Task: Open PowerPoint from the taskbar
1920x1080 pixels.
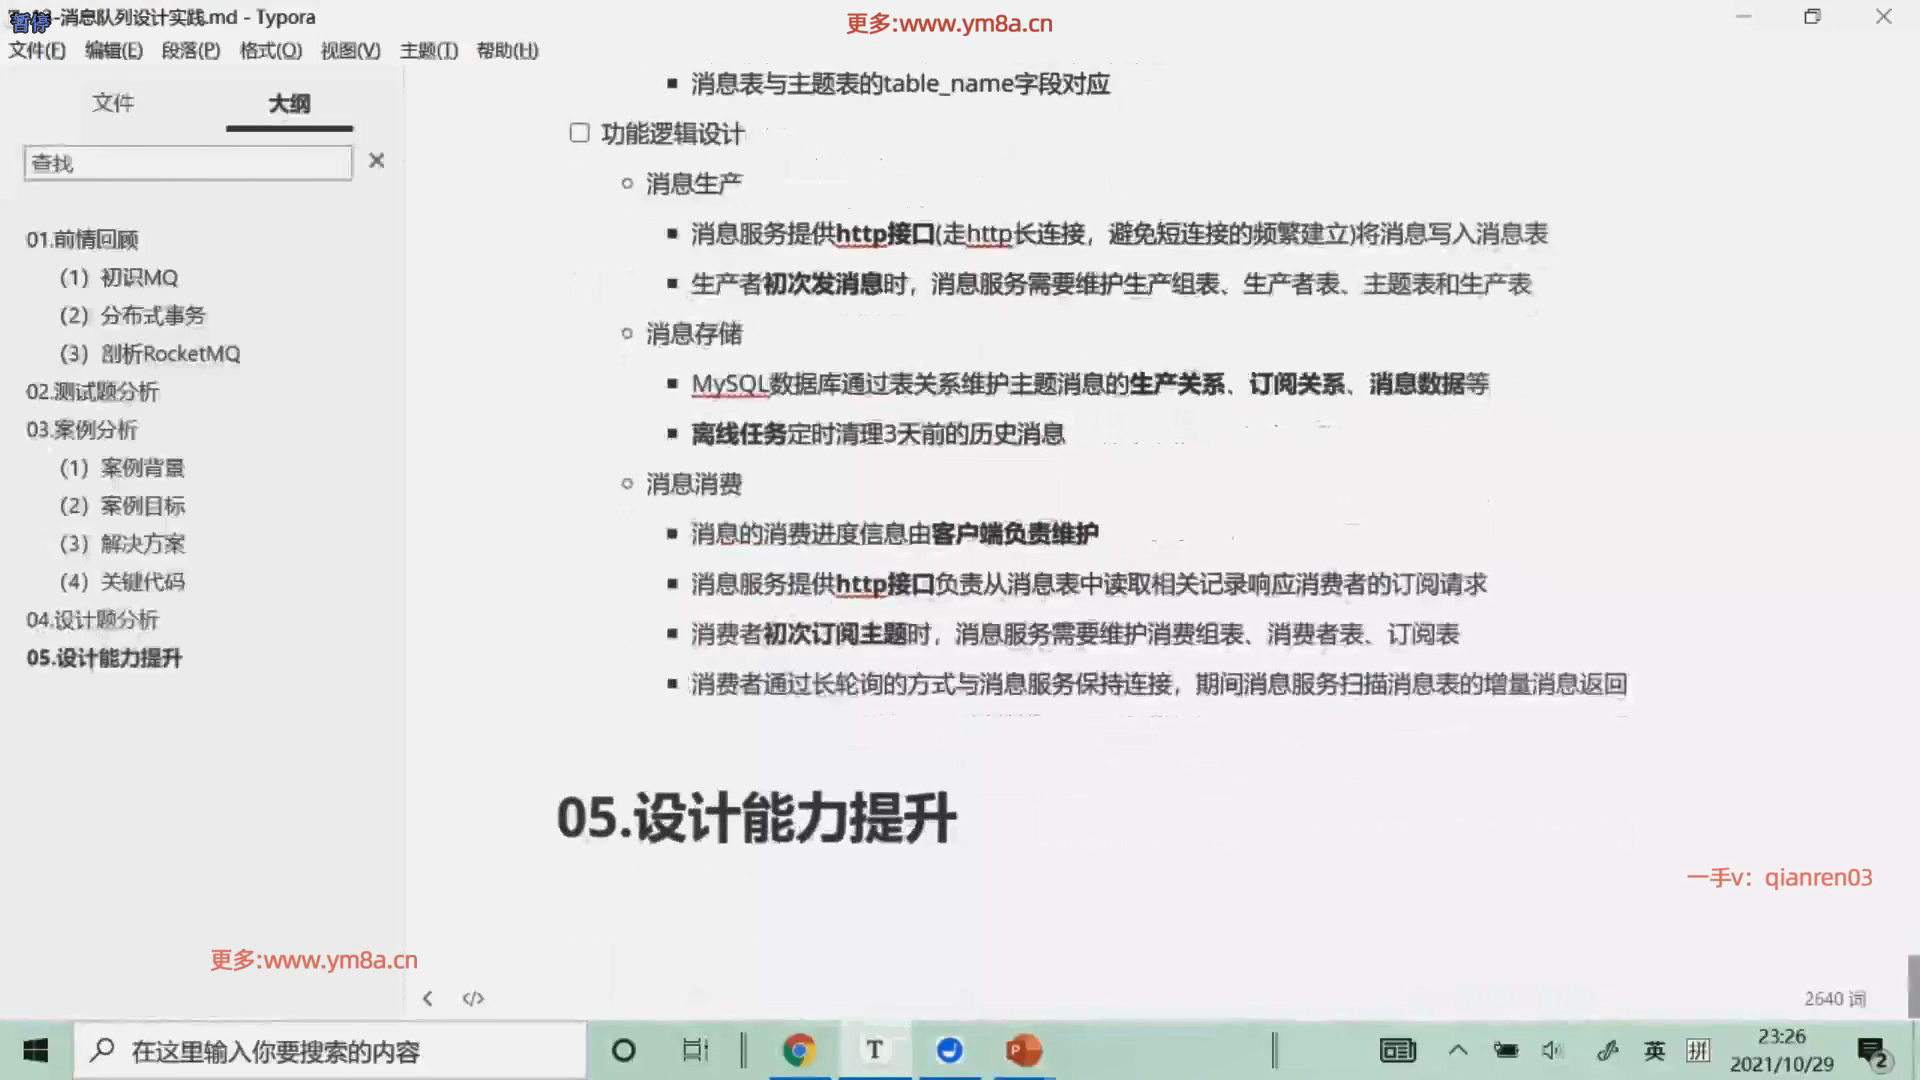Action: click(x=1024, y=1050)
